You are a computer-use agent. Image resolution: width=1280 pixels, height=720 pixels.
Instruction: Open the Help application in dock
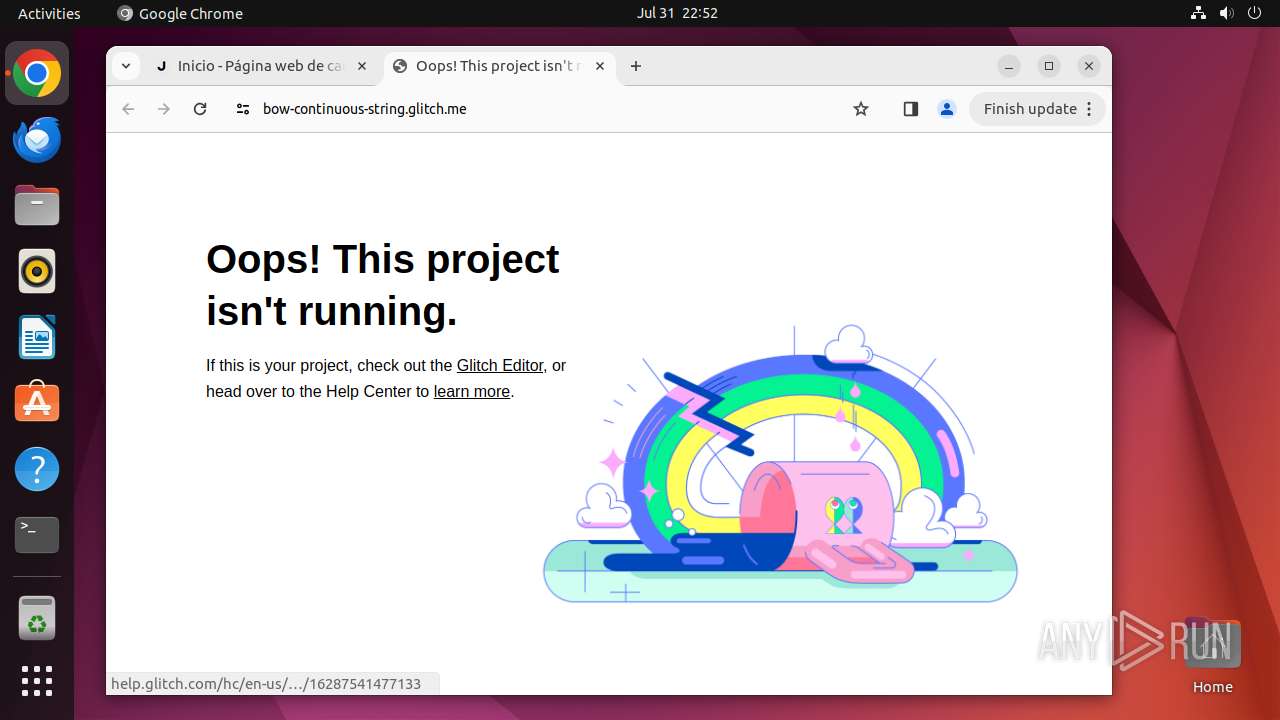pos(37,469)
